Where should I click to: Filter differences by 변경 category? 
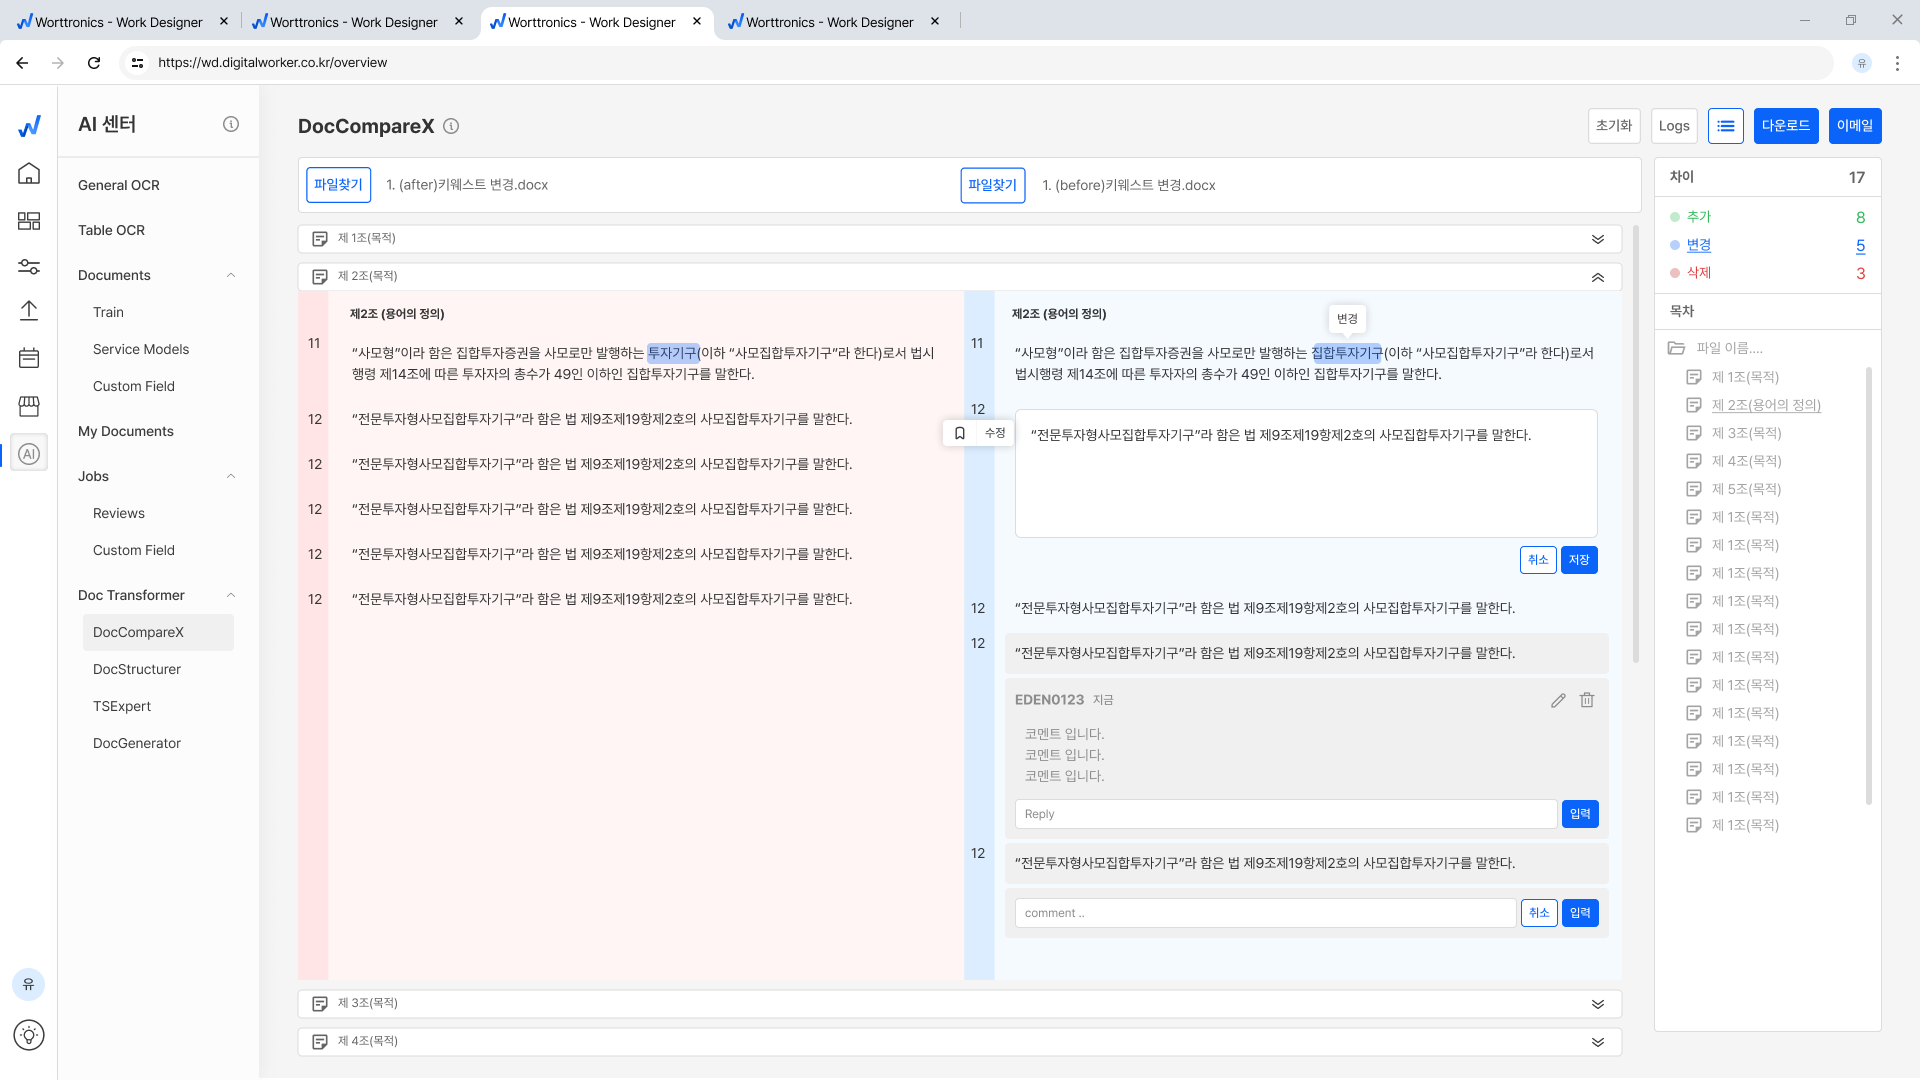pyautogui.click(x=1698, y=245)
